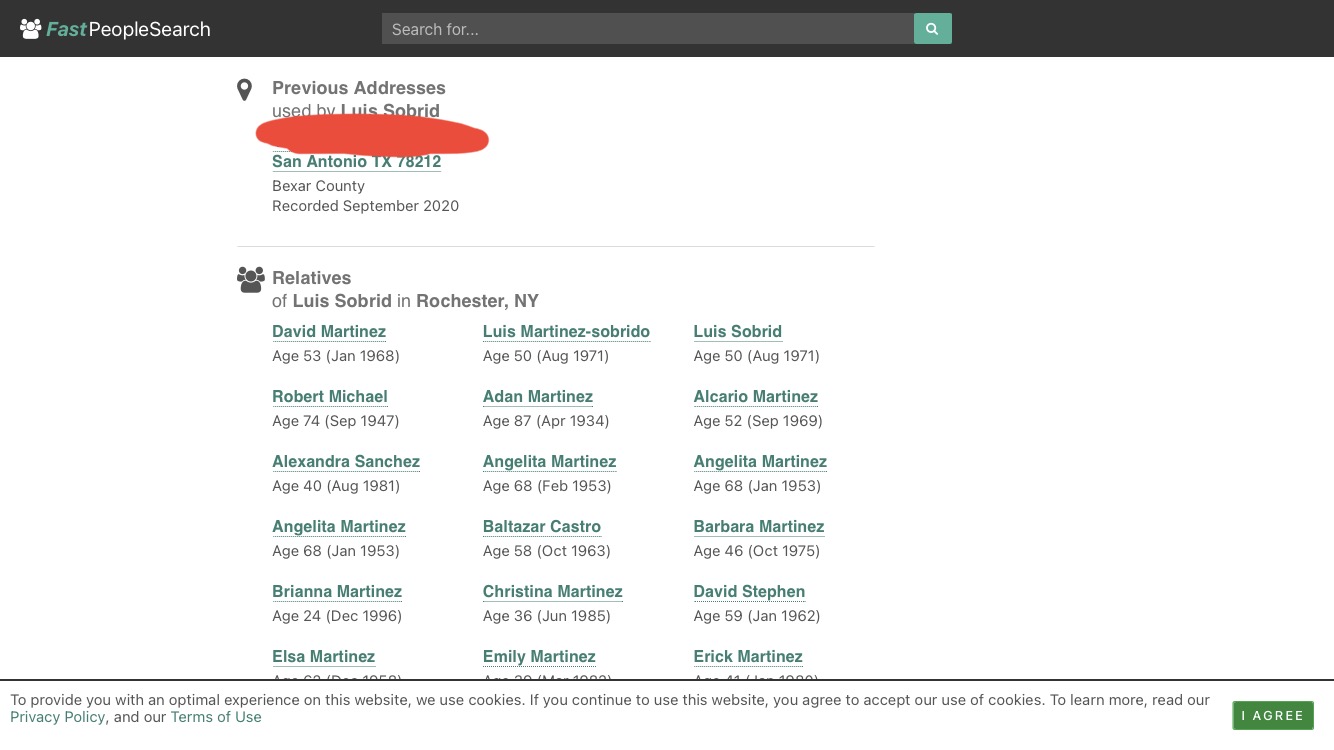Screen dimensions: 1334x750
Task: Click Age 87 (Apr 1934) text
Action: click(546, 421)
